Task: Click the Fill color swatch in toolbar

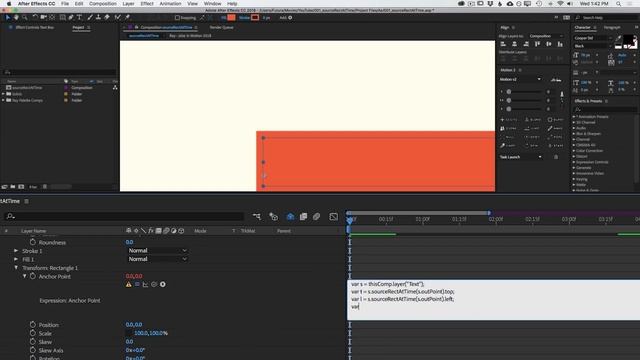Action: [231, 18]
